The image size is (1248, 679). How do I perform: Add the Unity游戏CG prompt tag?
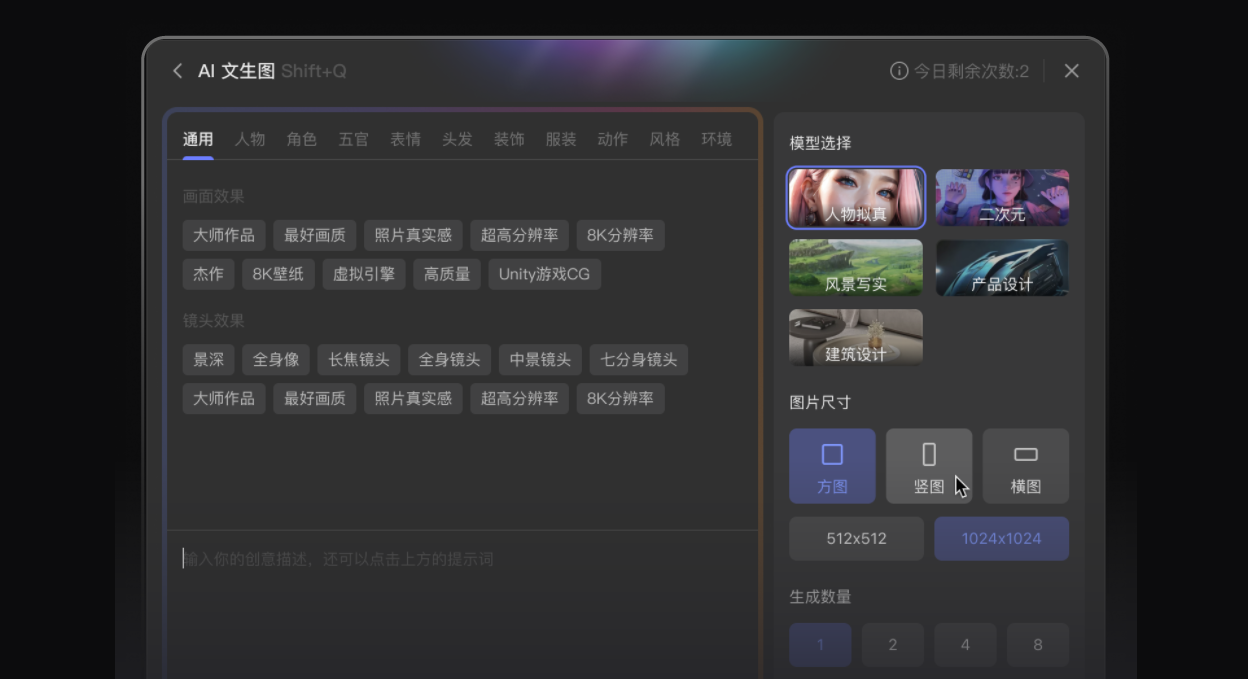coord(545,274)
